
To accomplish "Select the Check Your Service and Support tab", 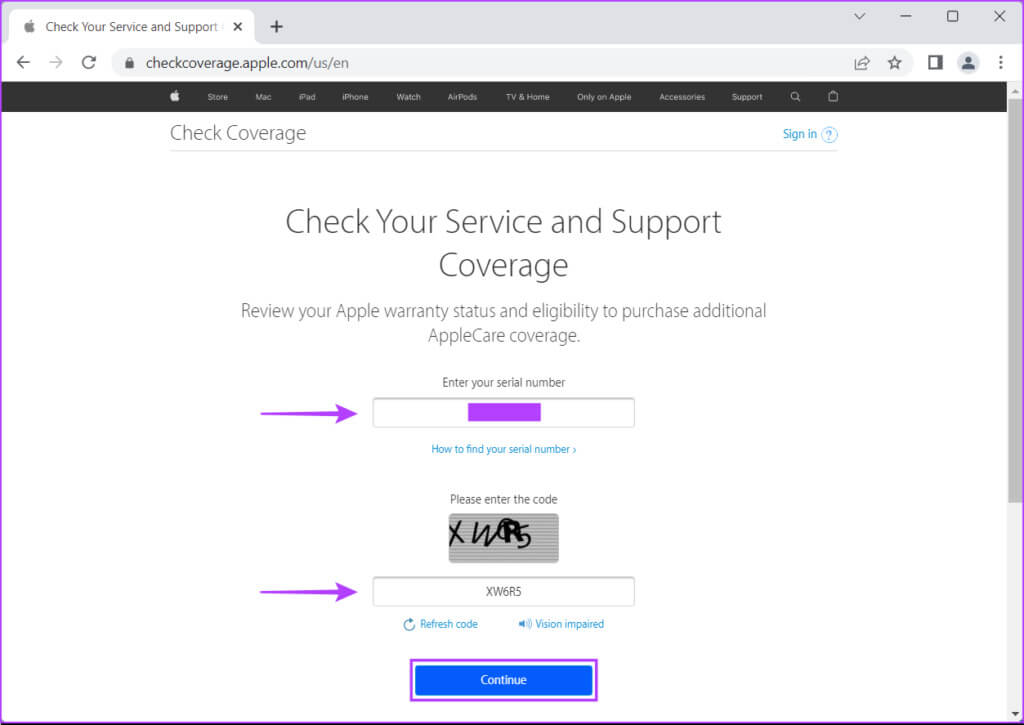I will (131, 27).
